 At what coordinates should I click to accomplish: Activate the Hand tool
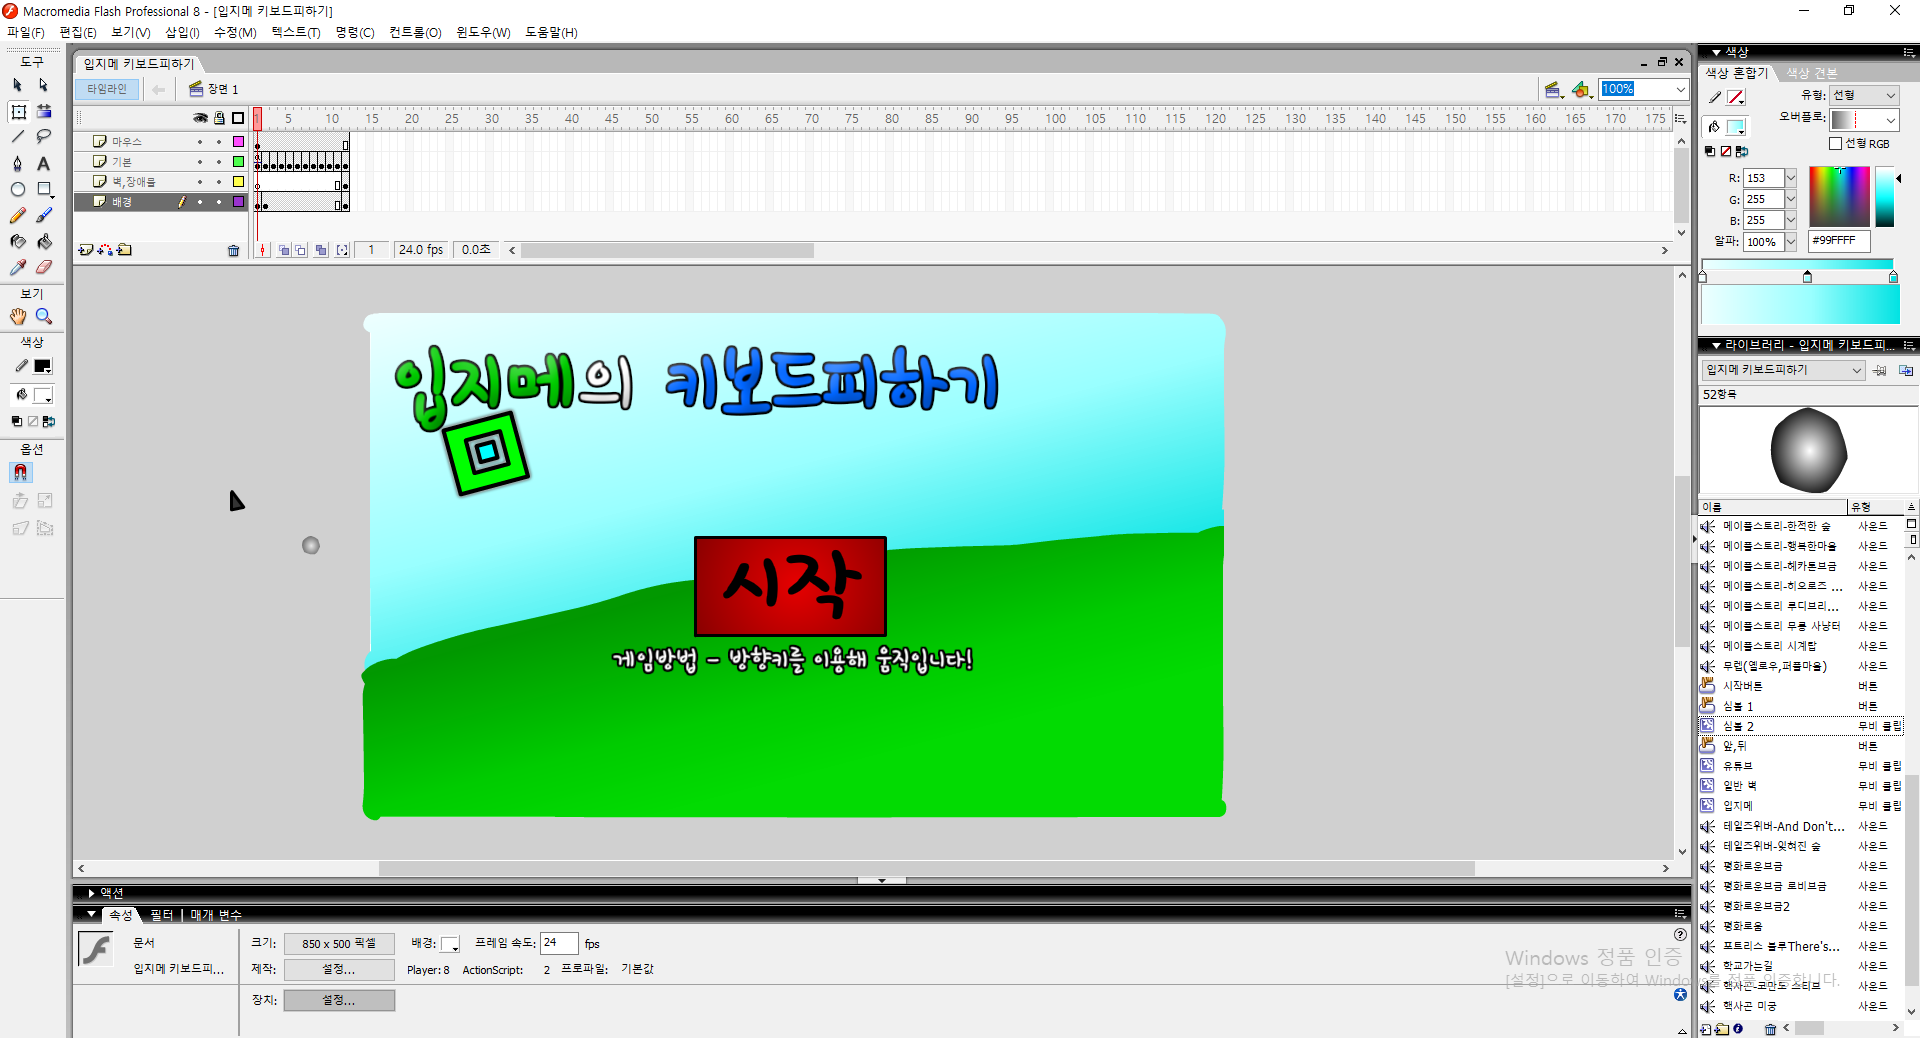(x=18, y=316)
